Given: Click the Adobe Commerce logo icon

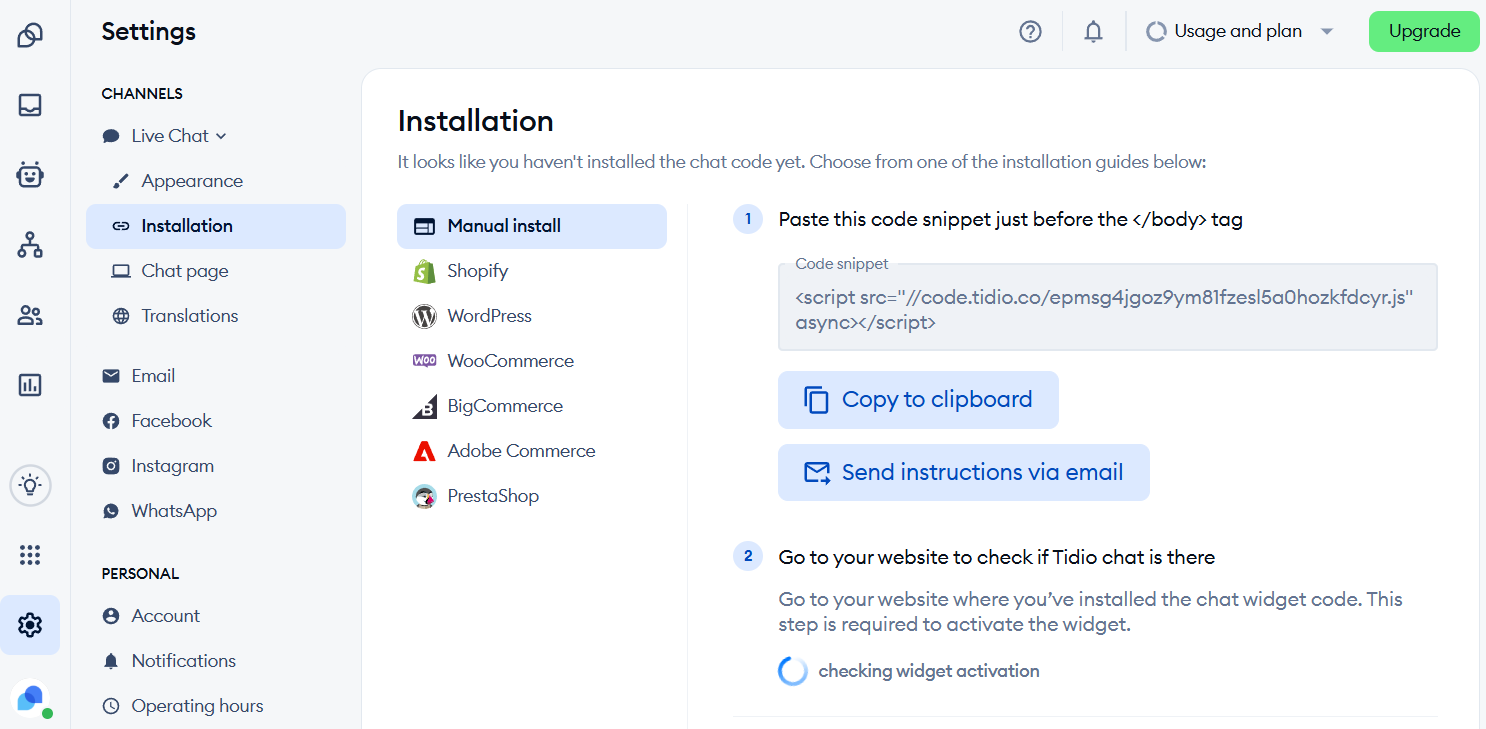Looking at the screenshot, I should click(x=424, y=451).
